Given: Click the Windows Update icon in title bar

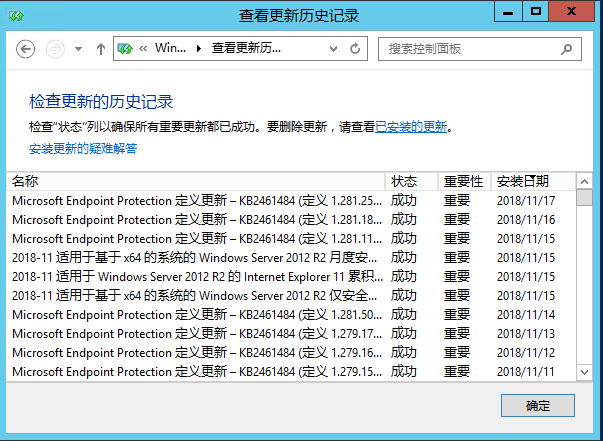Looking at the screenshot, I should click(x=17, y=16).
